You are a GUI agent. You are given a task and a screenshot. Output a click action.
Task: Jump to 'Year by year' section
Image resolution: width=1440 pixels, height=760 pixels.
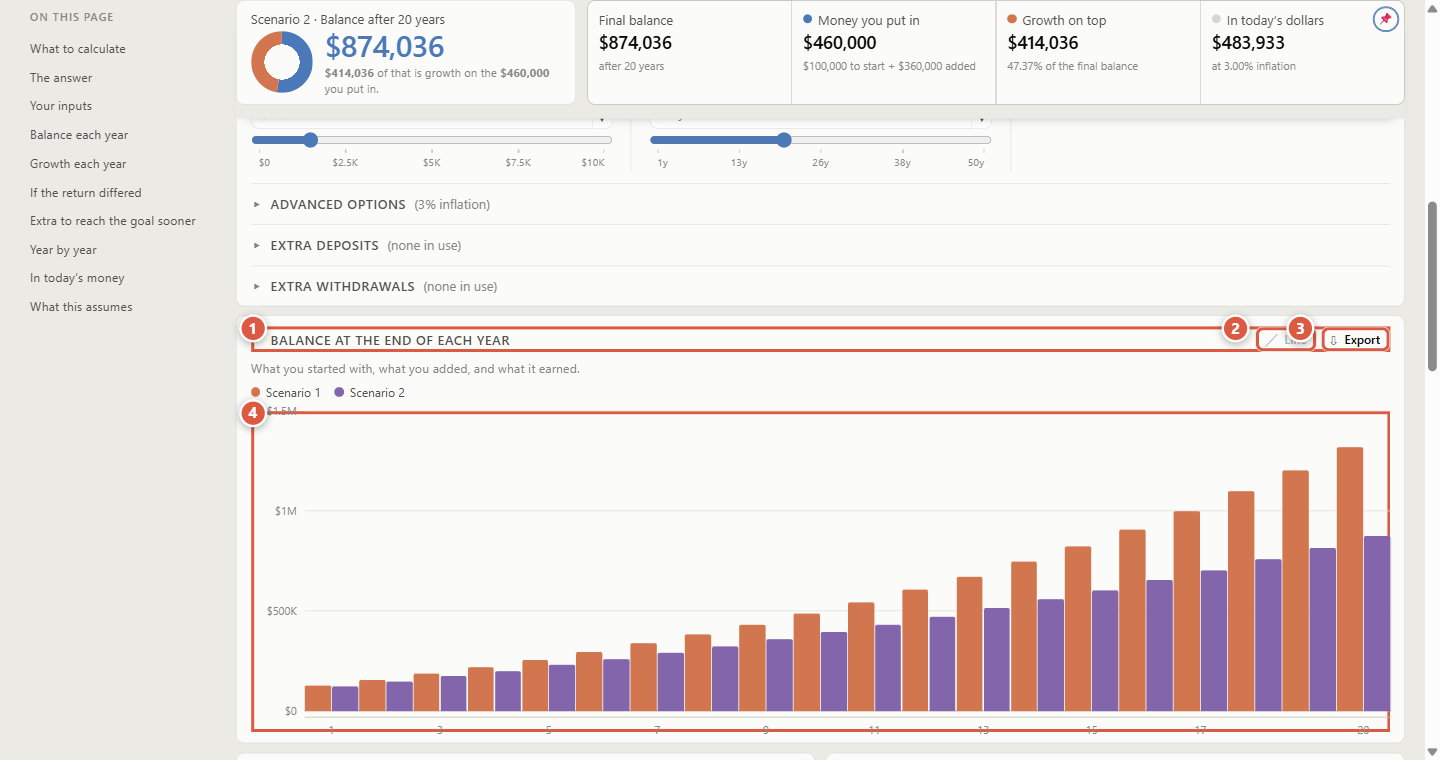[63, 250]
